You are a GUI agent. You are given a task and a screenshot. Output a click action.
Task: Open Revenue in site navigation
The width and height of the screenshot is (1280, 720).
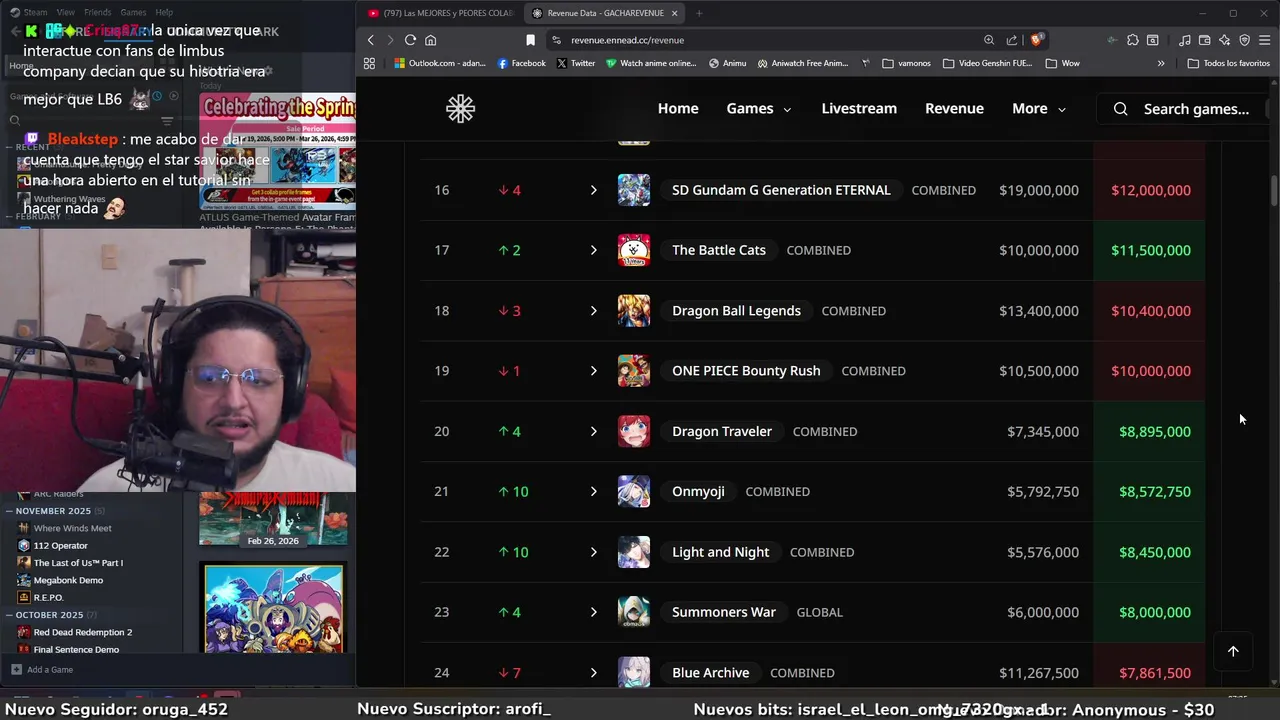pos(954,109)
